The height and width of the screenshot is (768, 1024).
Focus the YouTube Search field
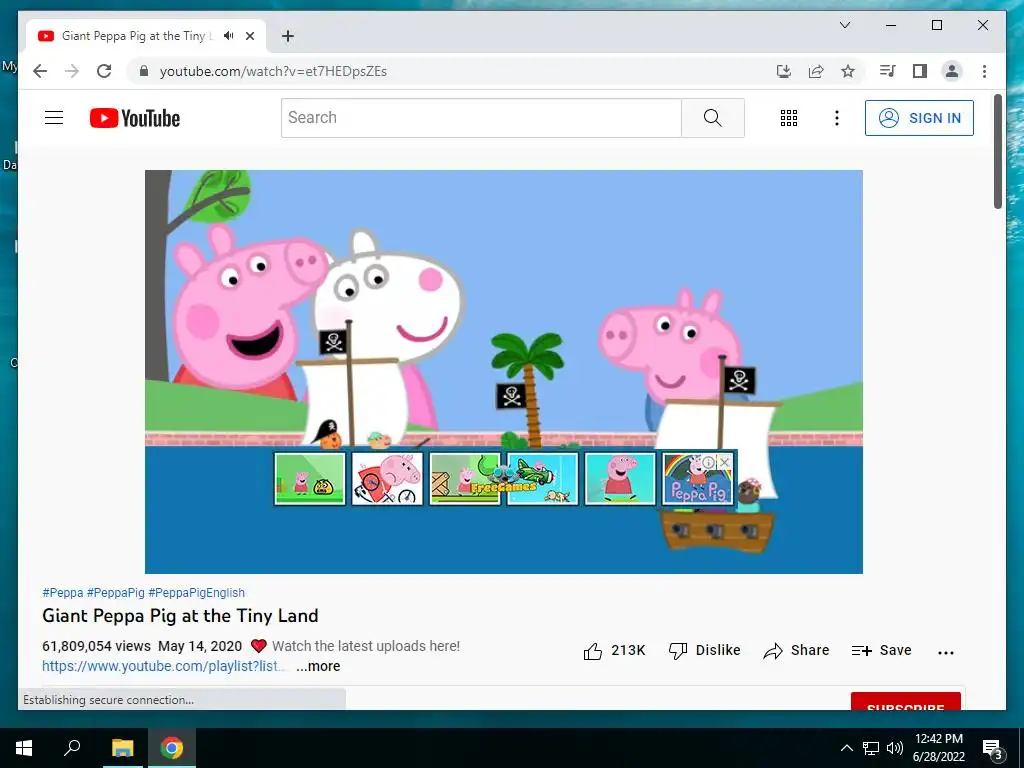[x=481, y=118]
